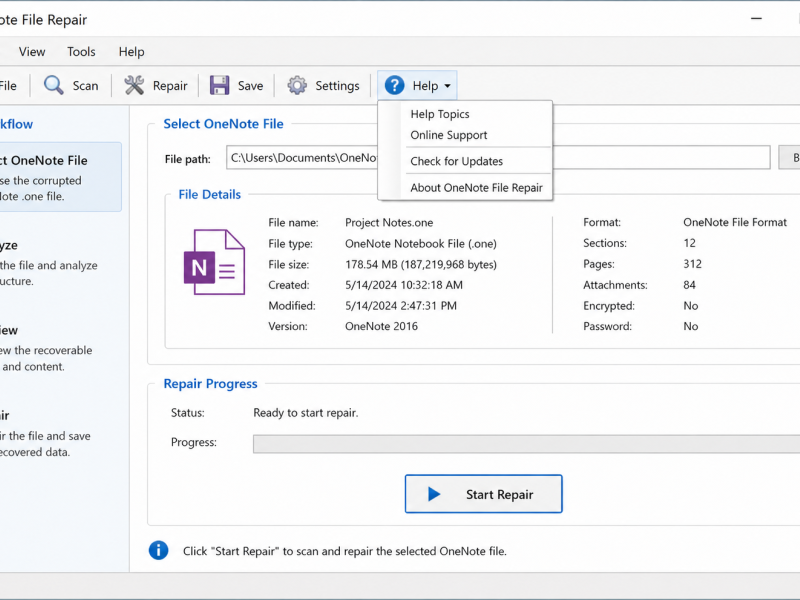The width and height of the screenshot is (800, 600).
Task: Click Attachments value '84'
Action: [x=689, y=285]
